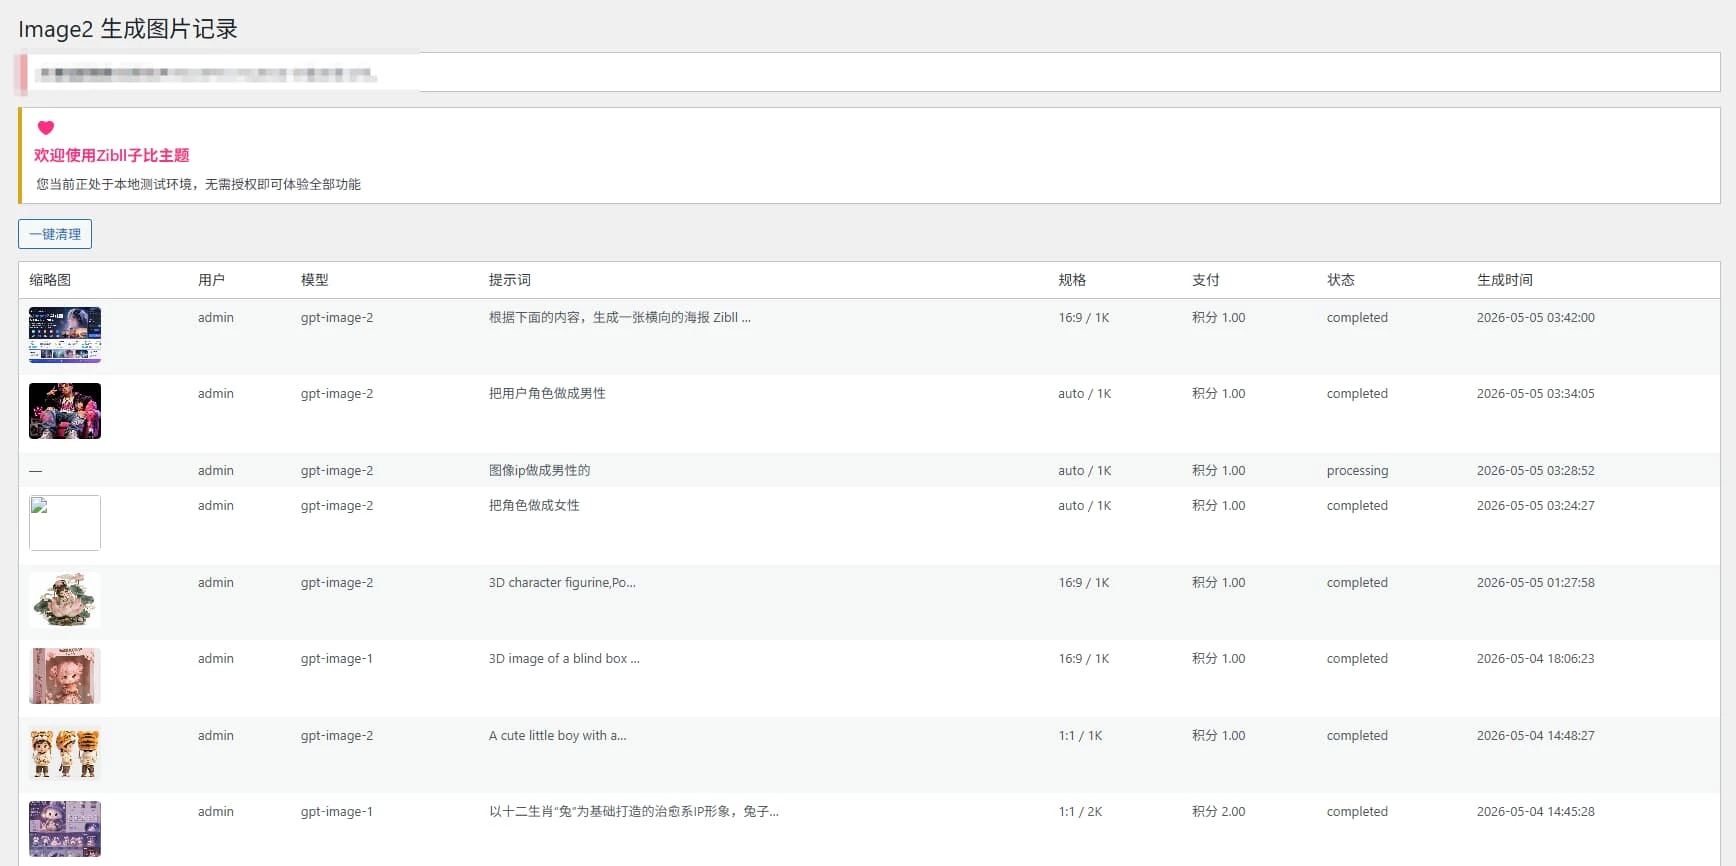Select the 用户 column header

coord(211,280)
